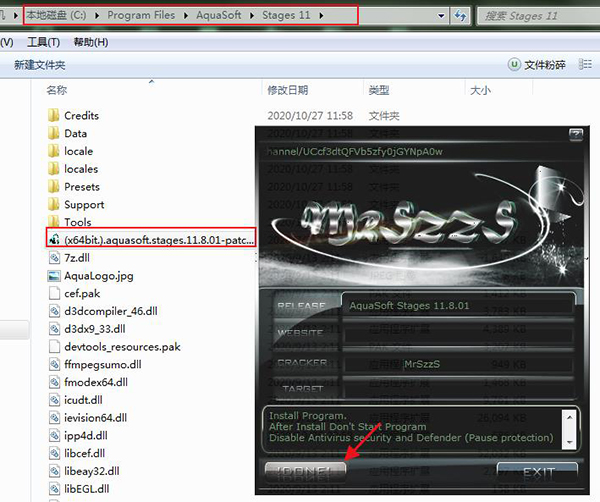Click the EXIT button in patcher
This screenshot has height=502, width=600.
(x=537, y=473)
